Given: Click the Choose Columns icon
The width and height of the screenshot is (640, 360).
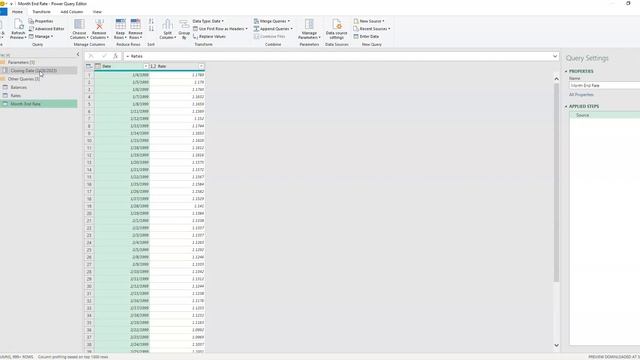Looking at the screenshot, I should (79, 24).
